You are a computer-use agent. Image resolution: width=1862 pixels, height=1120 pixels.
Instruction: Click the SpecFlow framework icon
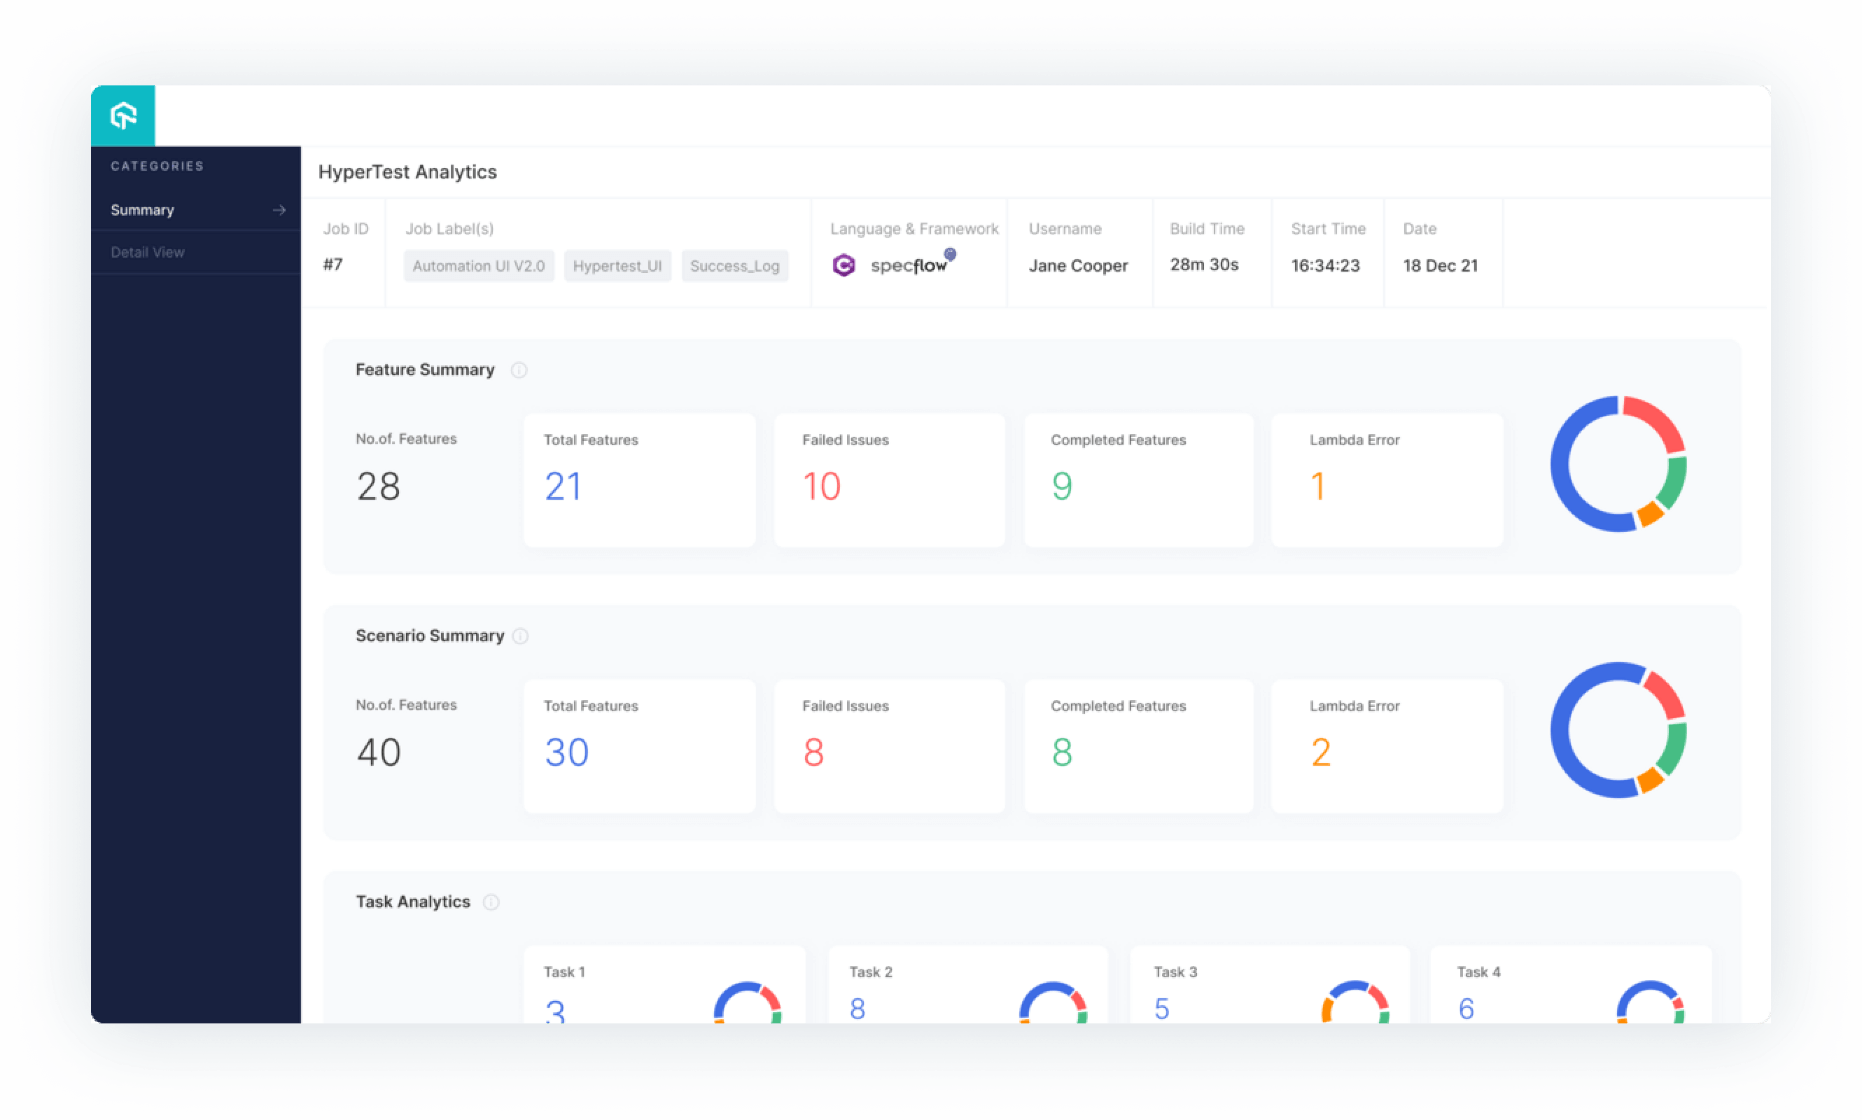[x=843, y=265]
